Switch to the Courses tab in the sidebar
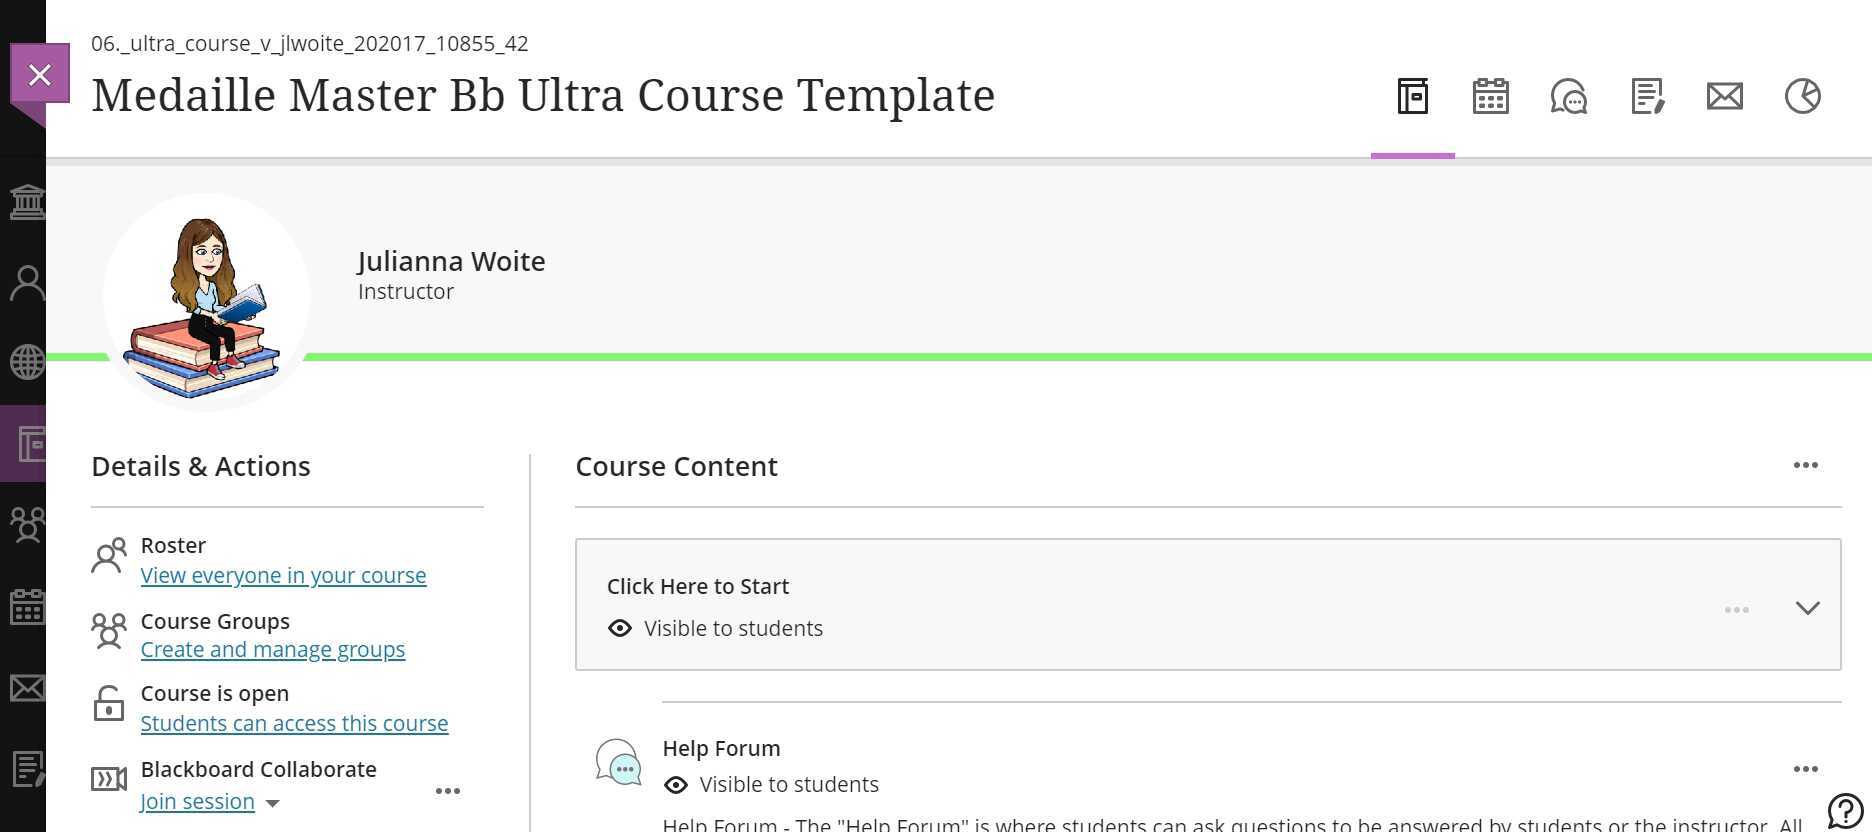Image resolution: width=1872 pixels, height=832 pixels. (28, 442)
